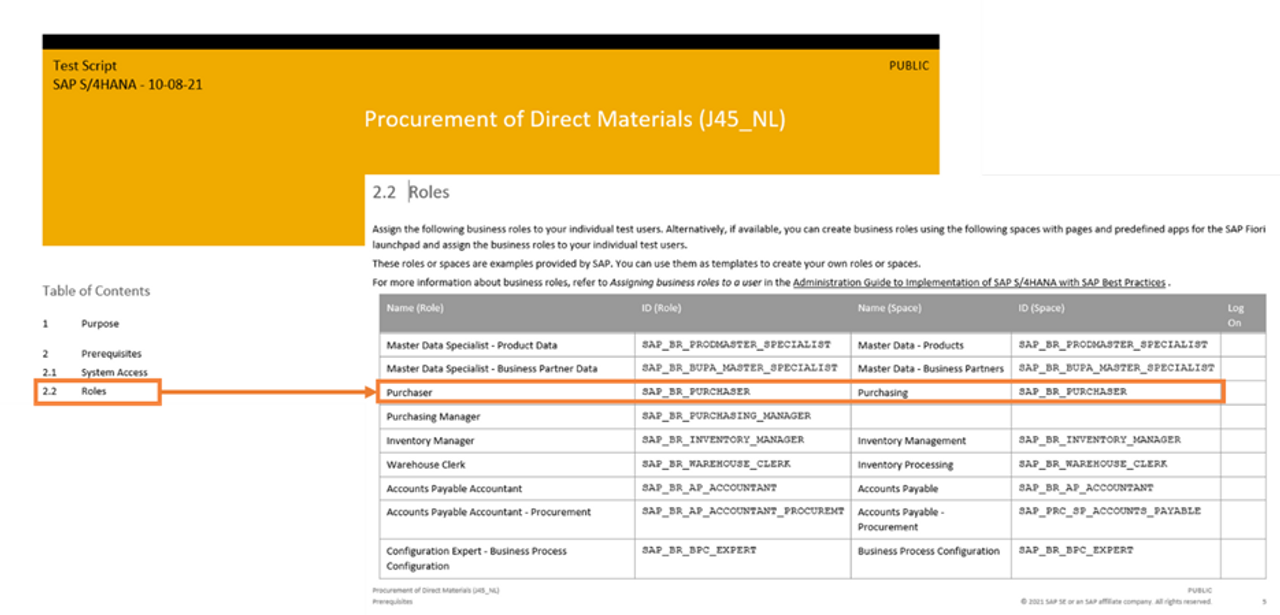Click the "2.2 Roles" section heading above the paragraph
Viewport: 1280px width, 615px height.
[x=411, y=192]
